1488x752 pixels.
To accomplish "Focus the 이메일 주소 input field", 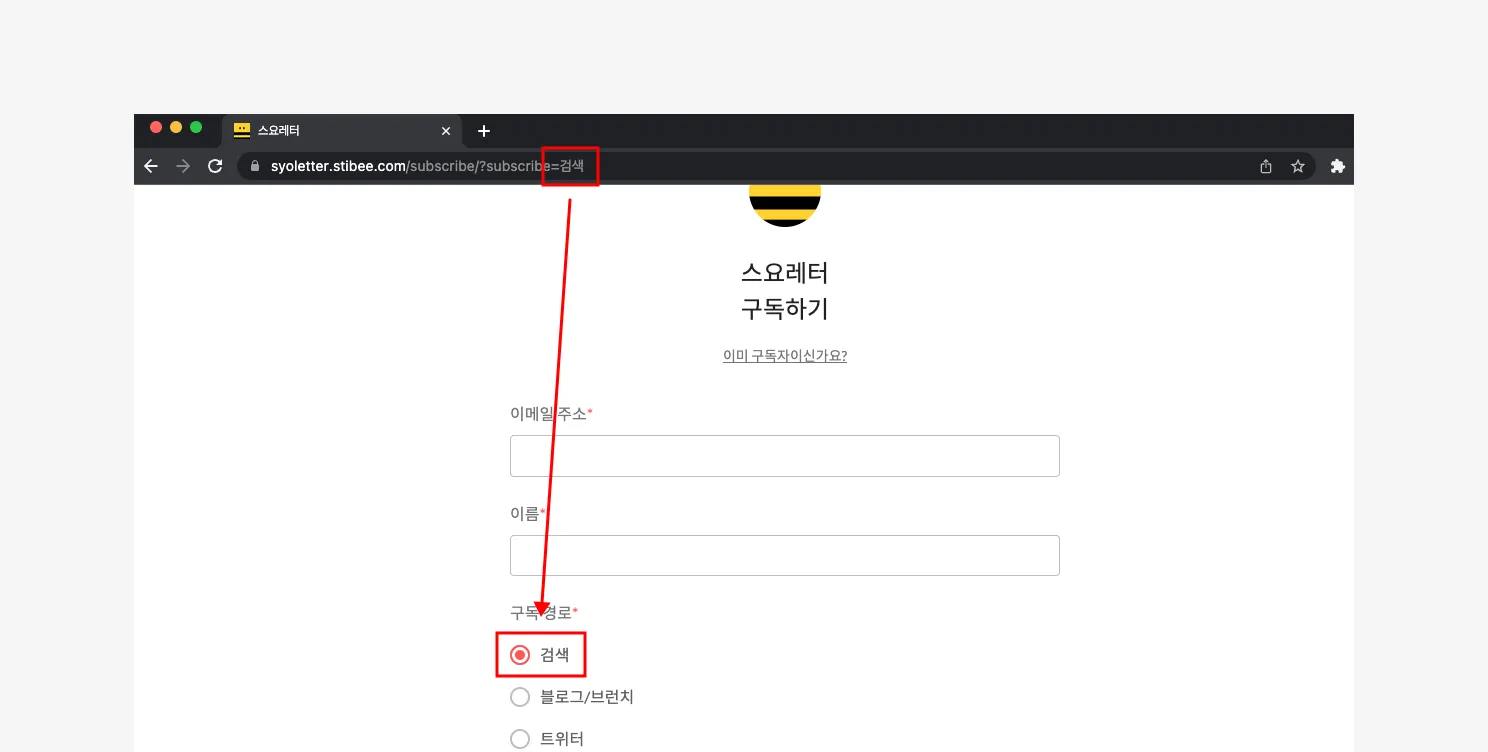I will pos(785,456).
